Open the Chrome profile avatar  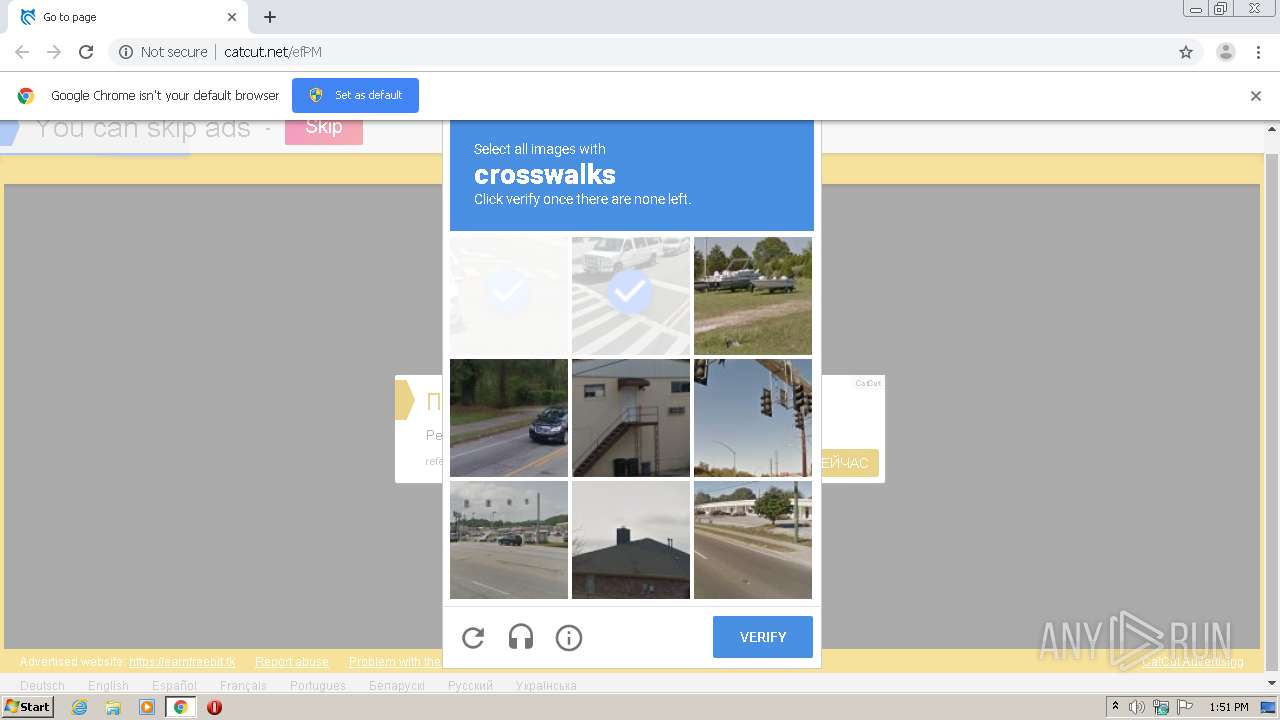[x=1226, y=52]
